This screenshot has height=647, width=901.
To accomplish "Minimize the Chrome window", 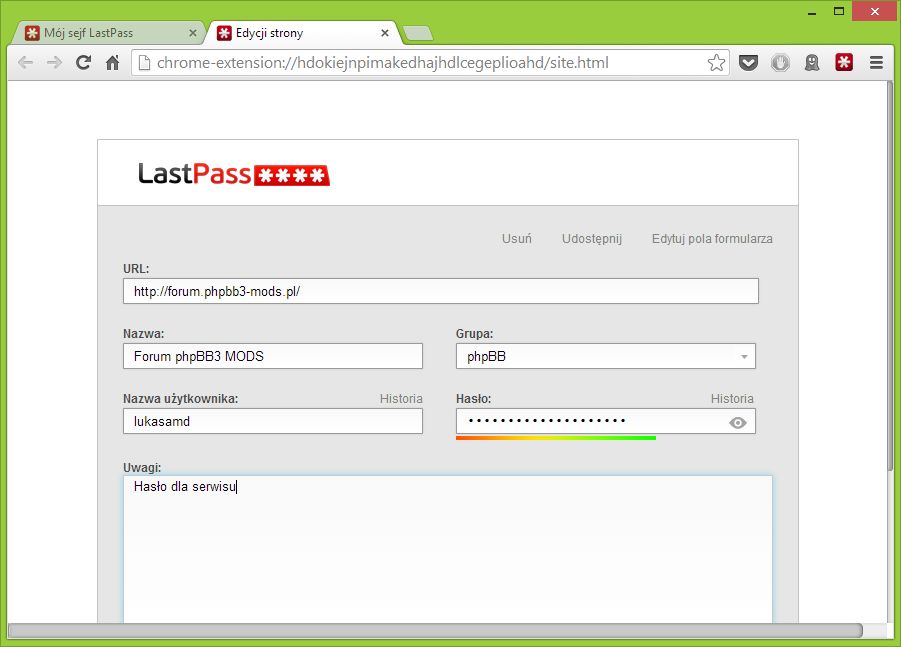I will [812, 12].
